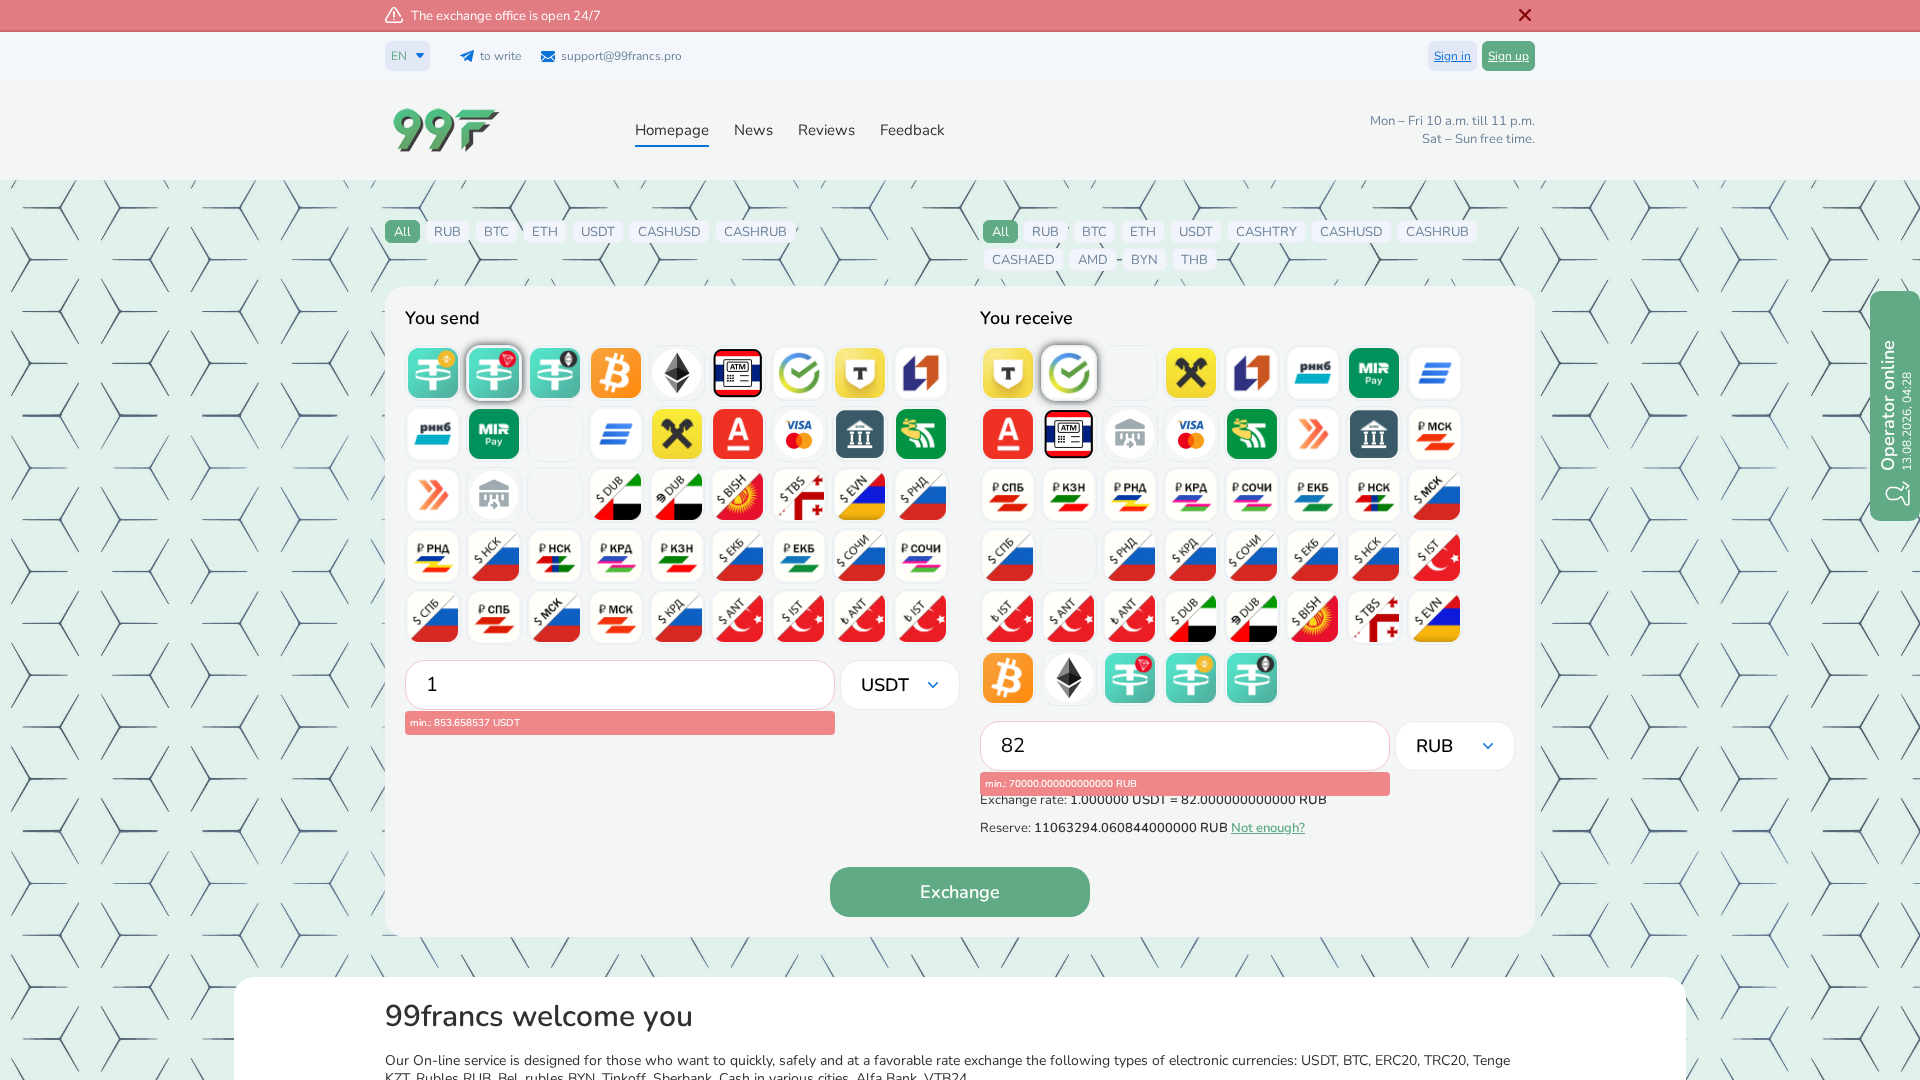The width and height of the screenshot is (1920, 1080).
Task: Choose Ethereum icon in You send
Action: pyautogui.click(x=677, y=373)
